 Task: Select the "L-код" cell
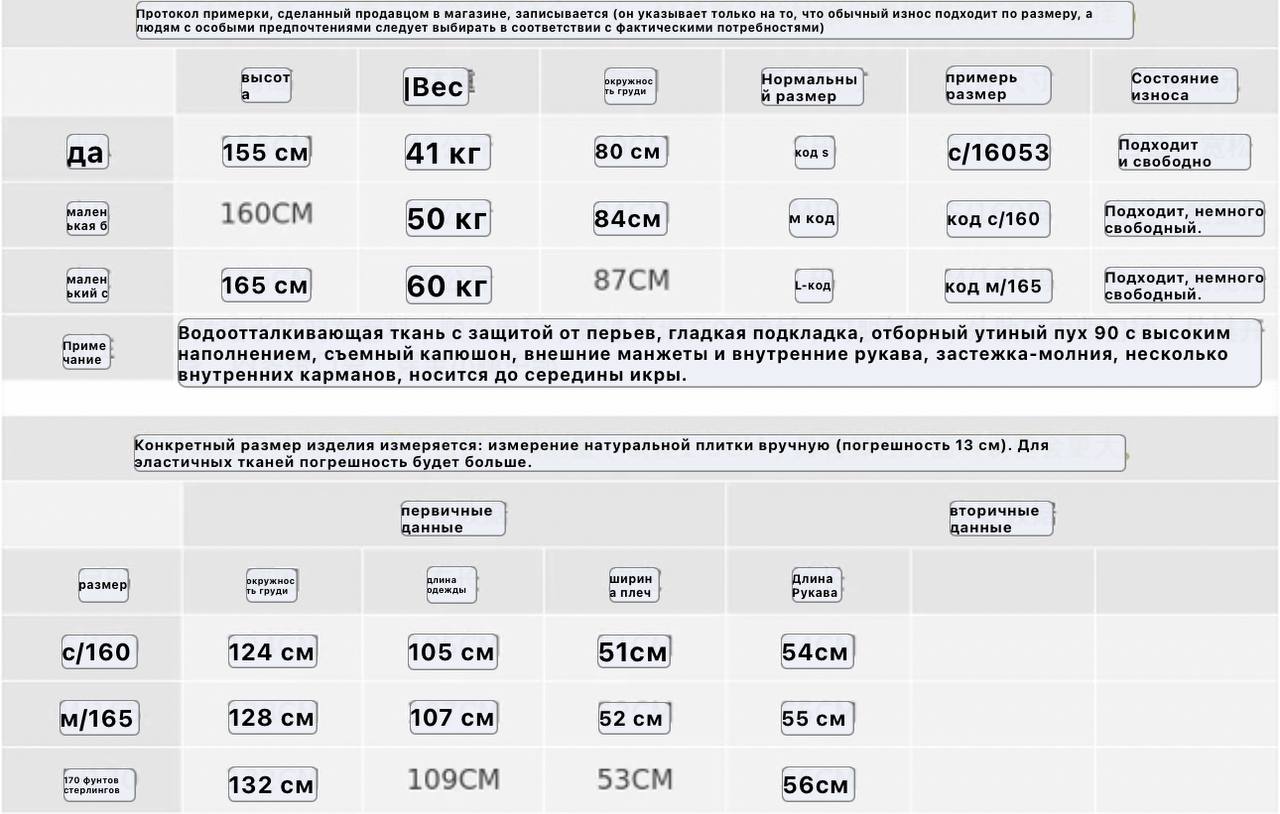(x=813, y=285)
